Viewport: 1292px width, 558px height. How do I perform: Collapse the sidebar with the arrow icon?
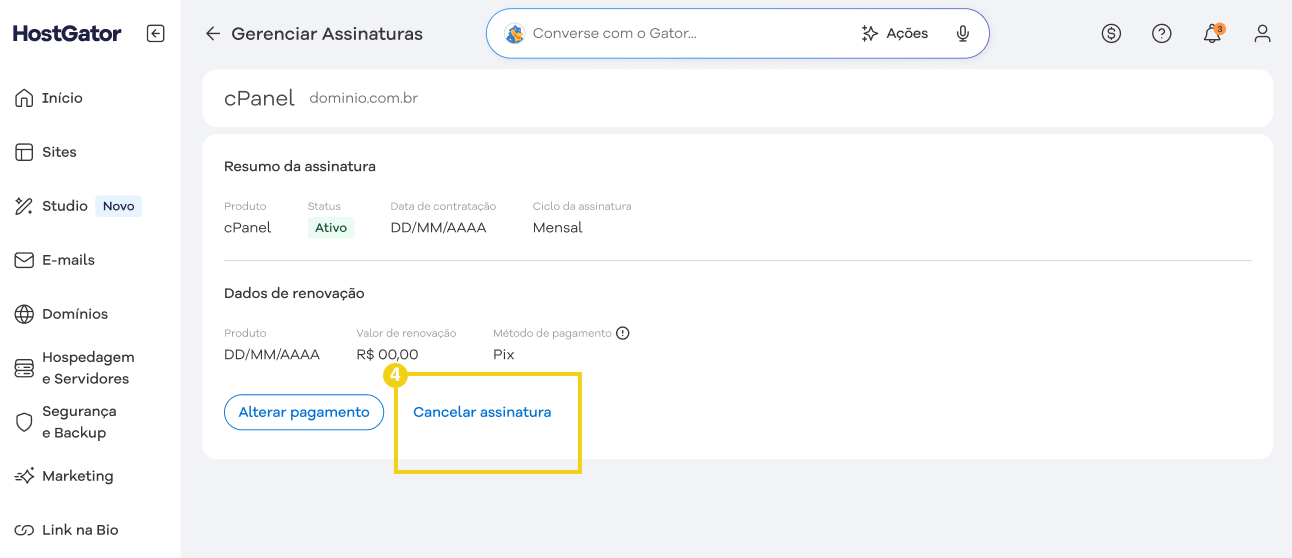pos(155,34)
